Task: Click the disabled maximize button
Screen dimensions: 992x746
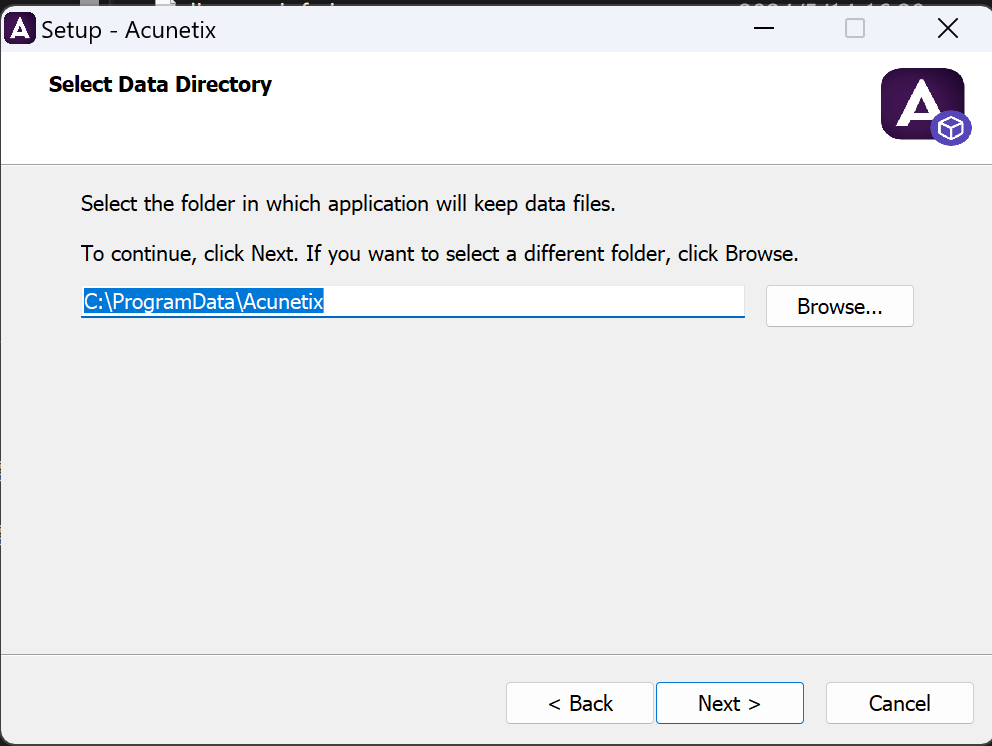Action: click(x=855, y=29)
